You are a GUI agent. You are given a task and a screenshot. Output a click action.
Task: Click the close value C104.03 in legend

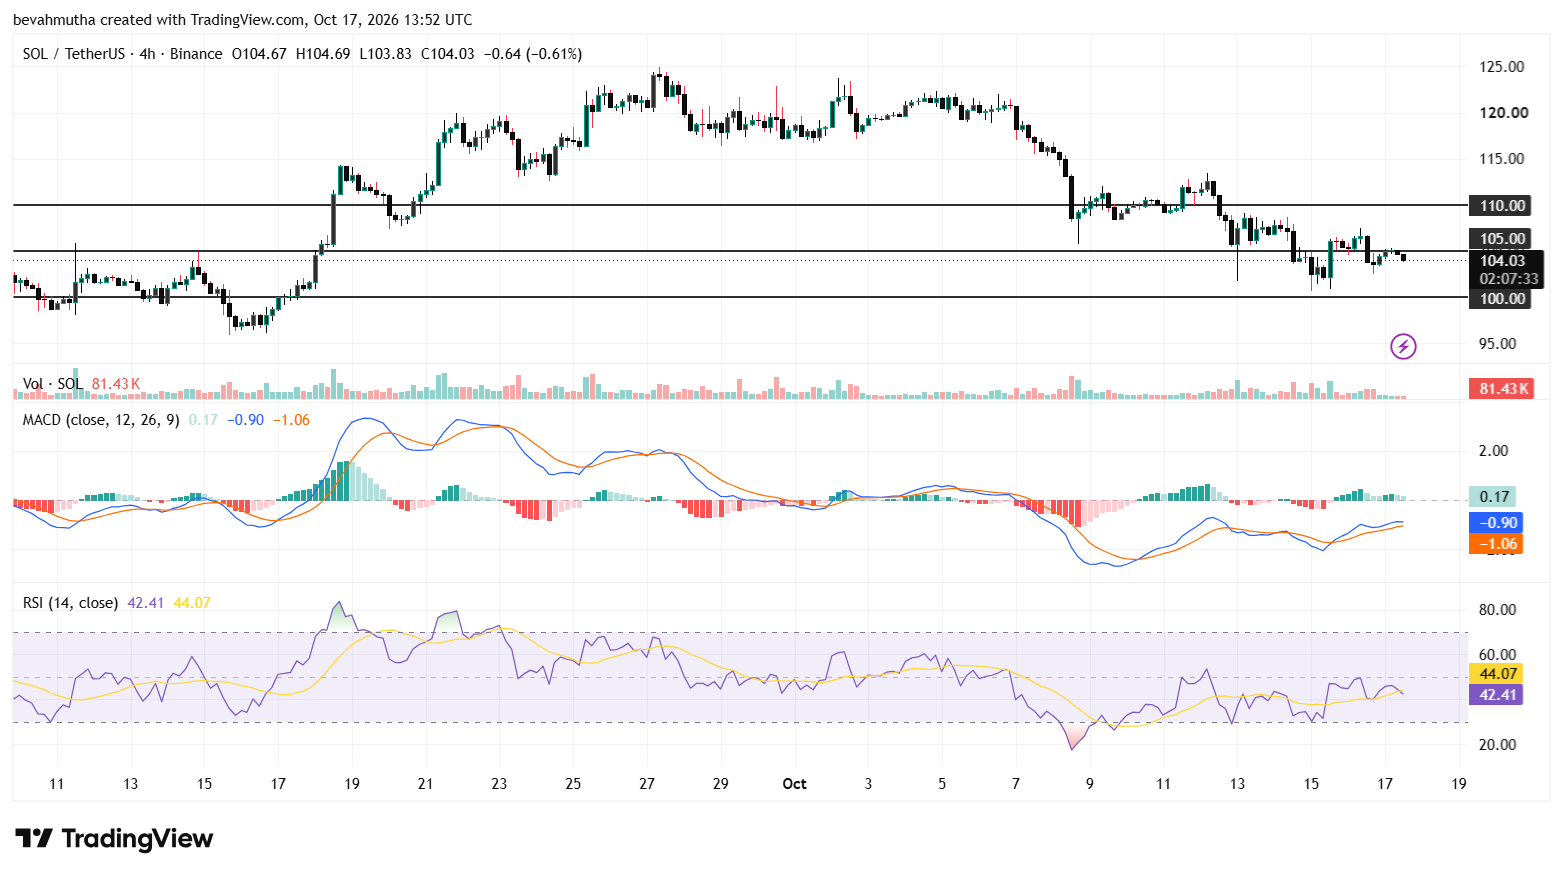tap(447, 54)
